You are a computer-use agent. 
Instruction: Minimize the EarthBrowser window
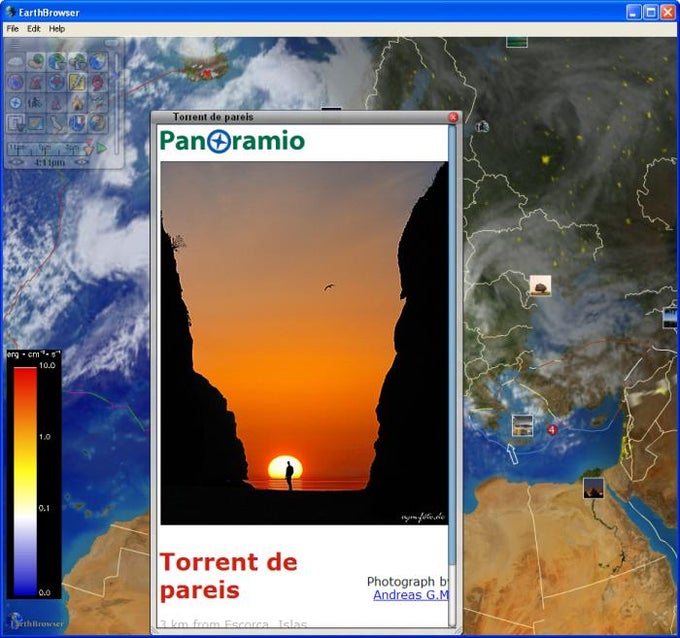coord(634,12)
